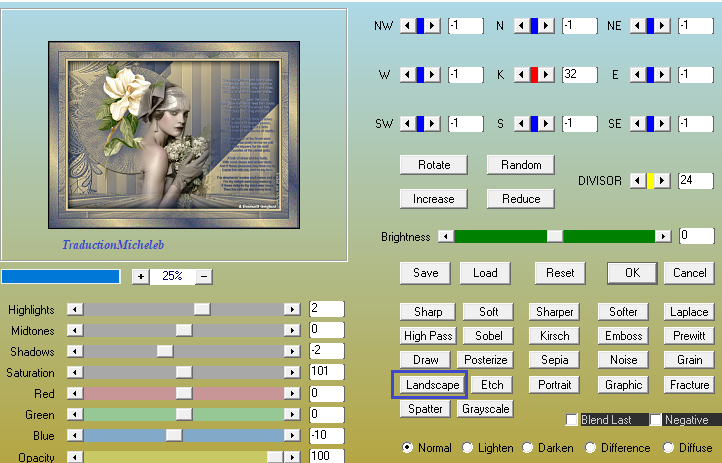Image resolution: width=722 pixels, height=463 pixels.
Task: Apply the Spatter preset
Action: (x=425, y=409)
